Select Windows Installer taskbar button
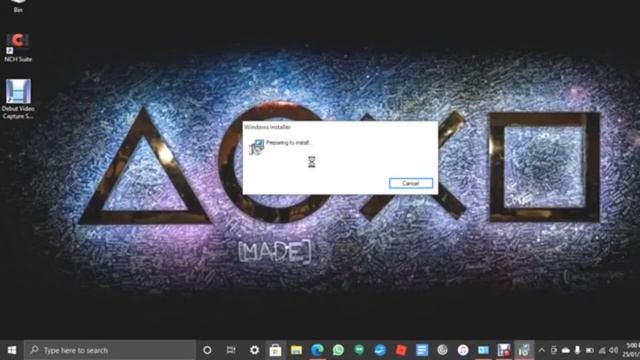The height and width of the screenshot is (360, 640). point(524,350)
